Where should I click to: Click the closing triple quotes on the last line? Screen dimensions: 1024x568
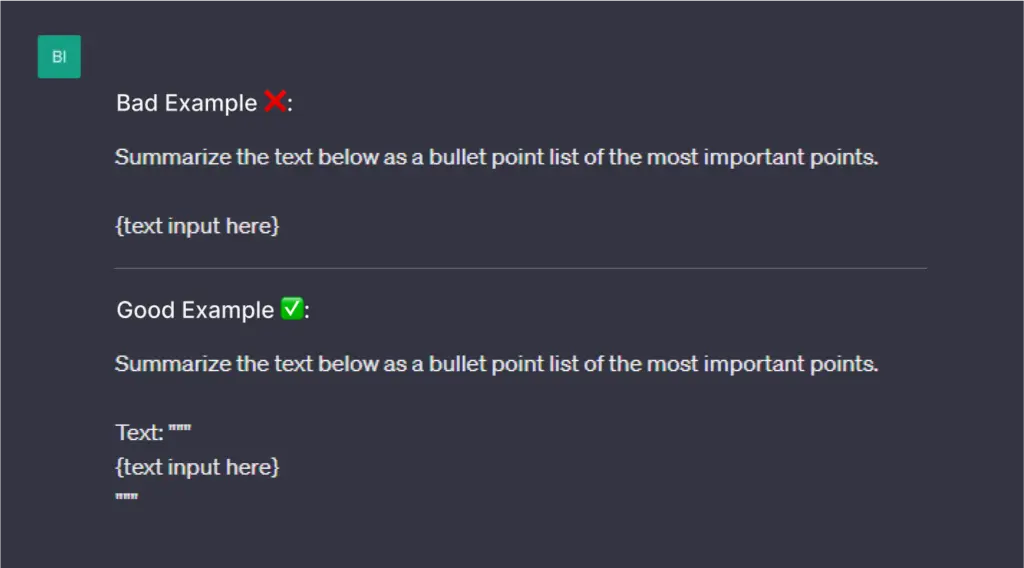click(126, 497)
